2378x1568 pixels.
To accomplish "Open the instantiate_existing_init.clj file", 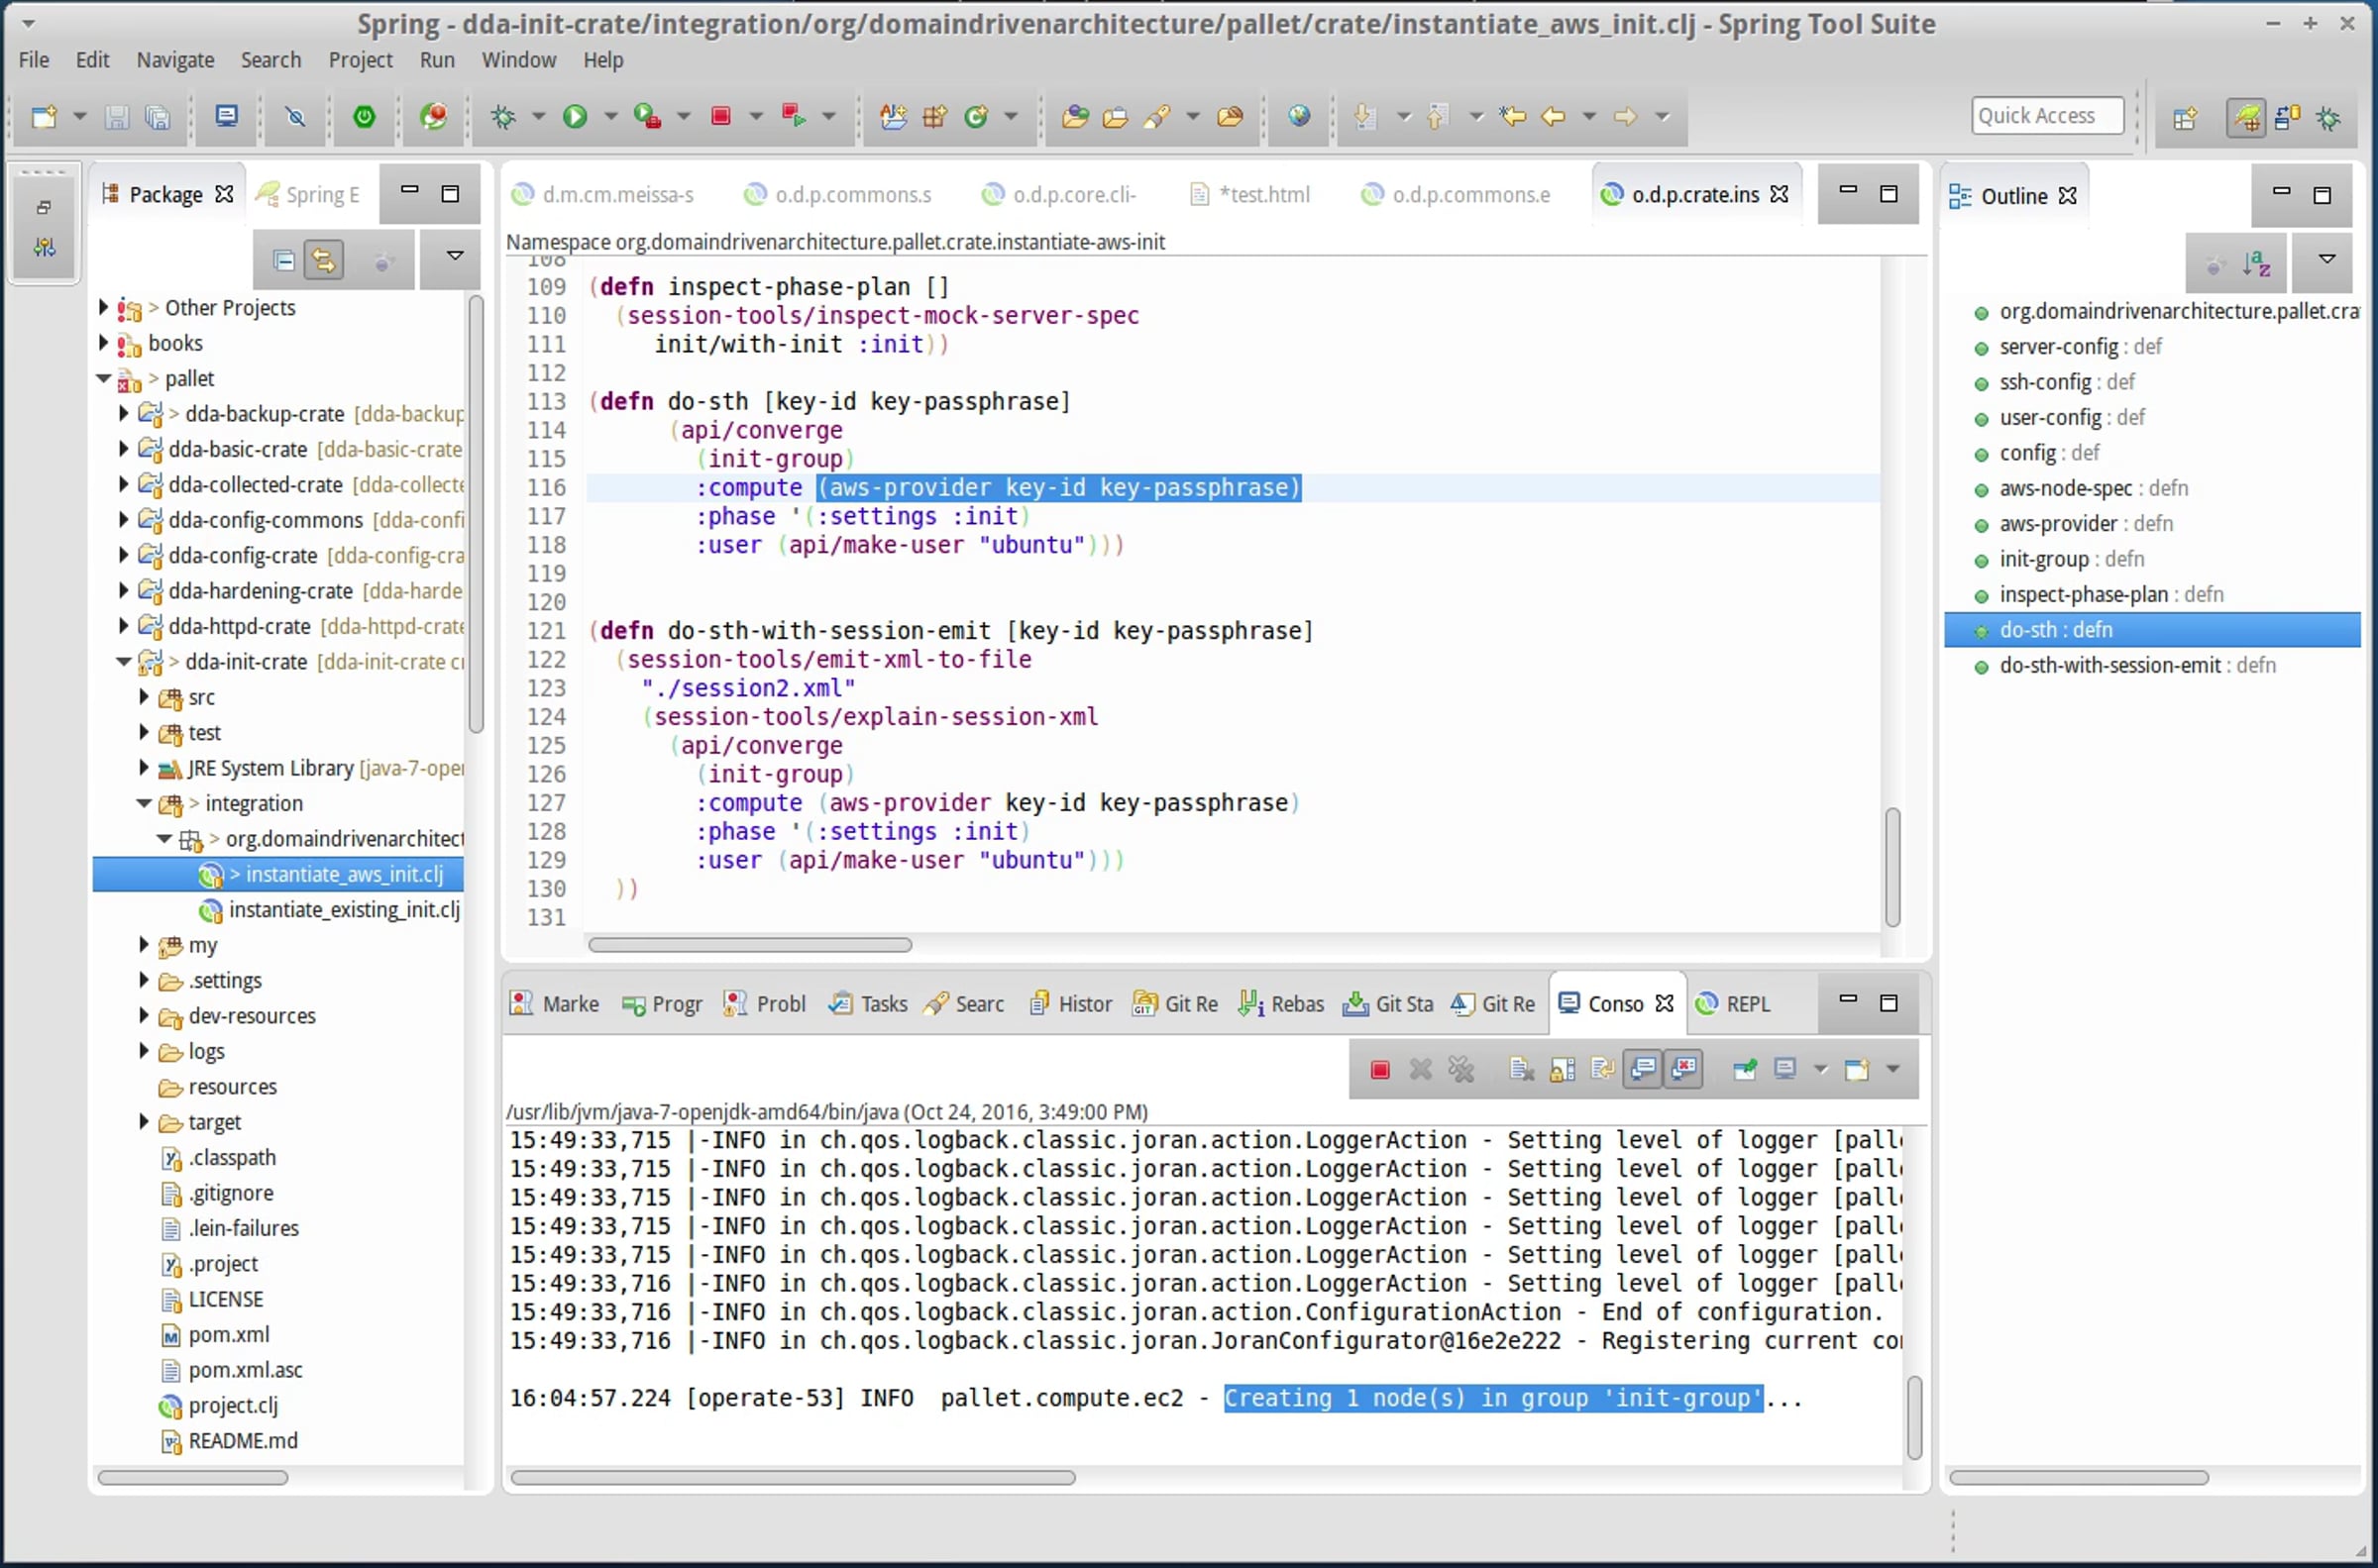I will click(343, 910).
